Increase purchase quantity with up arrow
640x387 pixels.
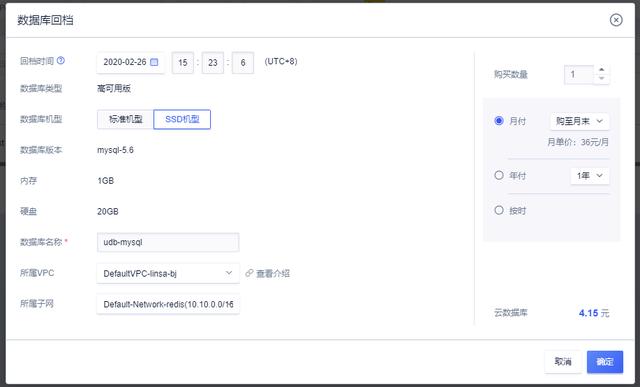tap(601, 70)
